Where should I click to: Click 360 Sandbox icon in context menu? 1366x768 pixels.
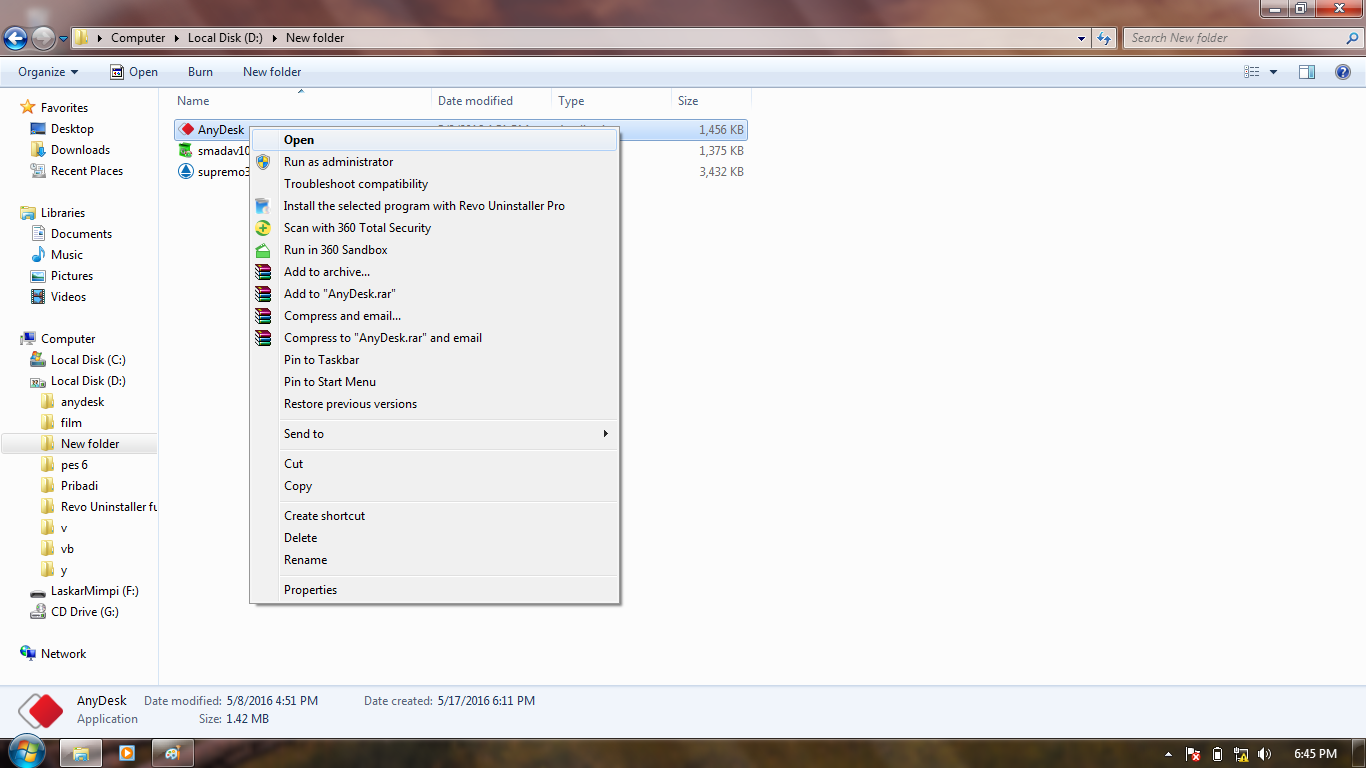263,250
